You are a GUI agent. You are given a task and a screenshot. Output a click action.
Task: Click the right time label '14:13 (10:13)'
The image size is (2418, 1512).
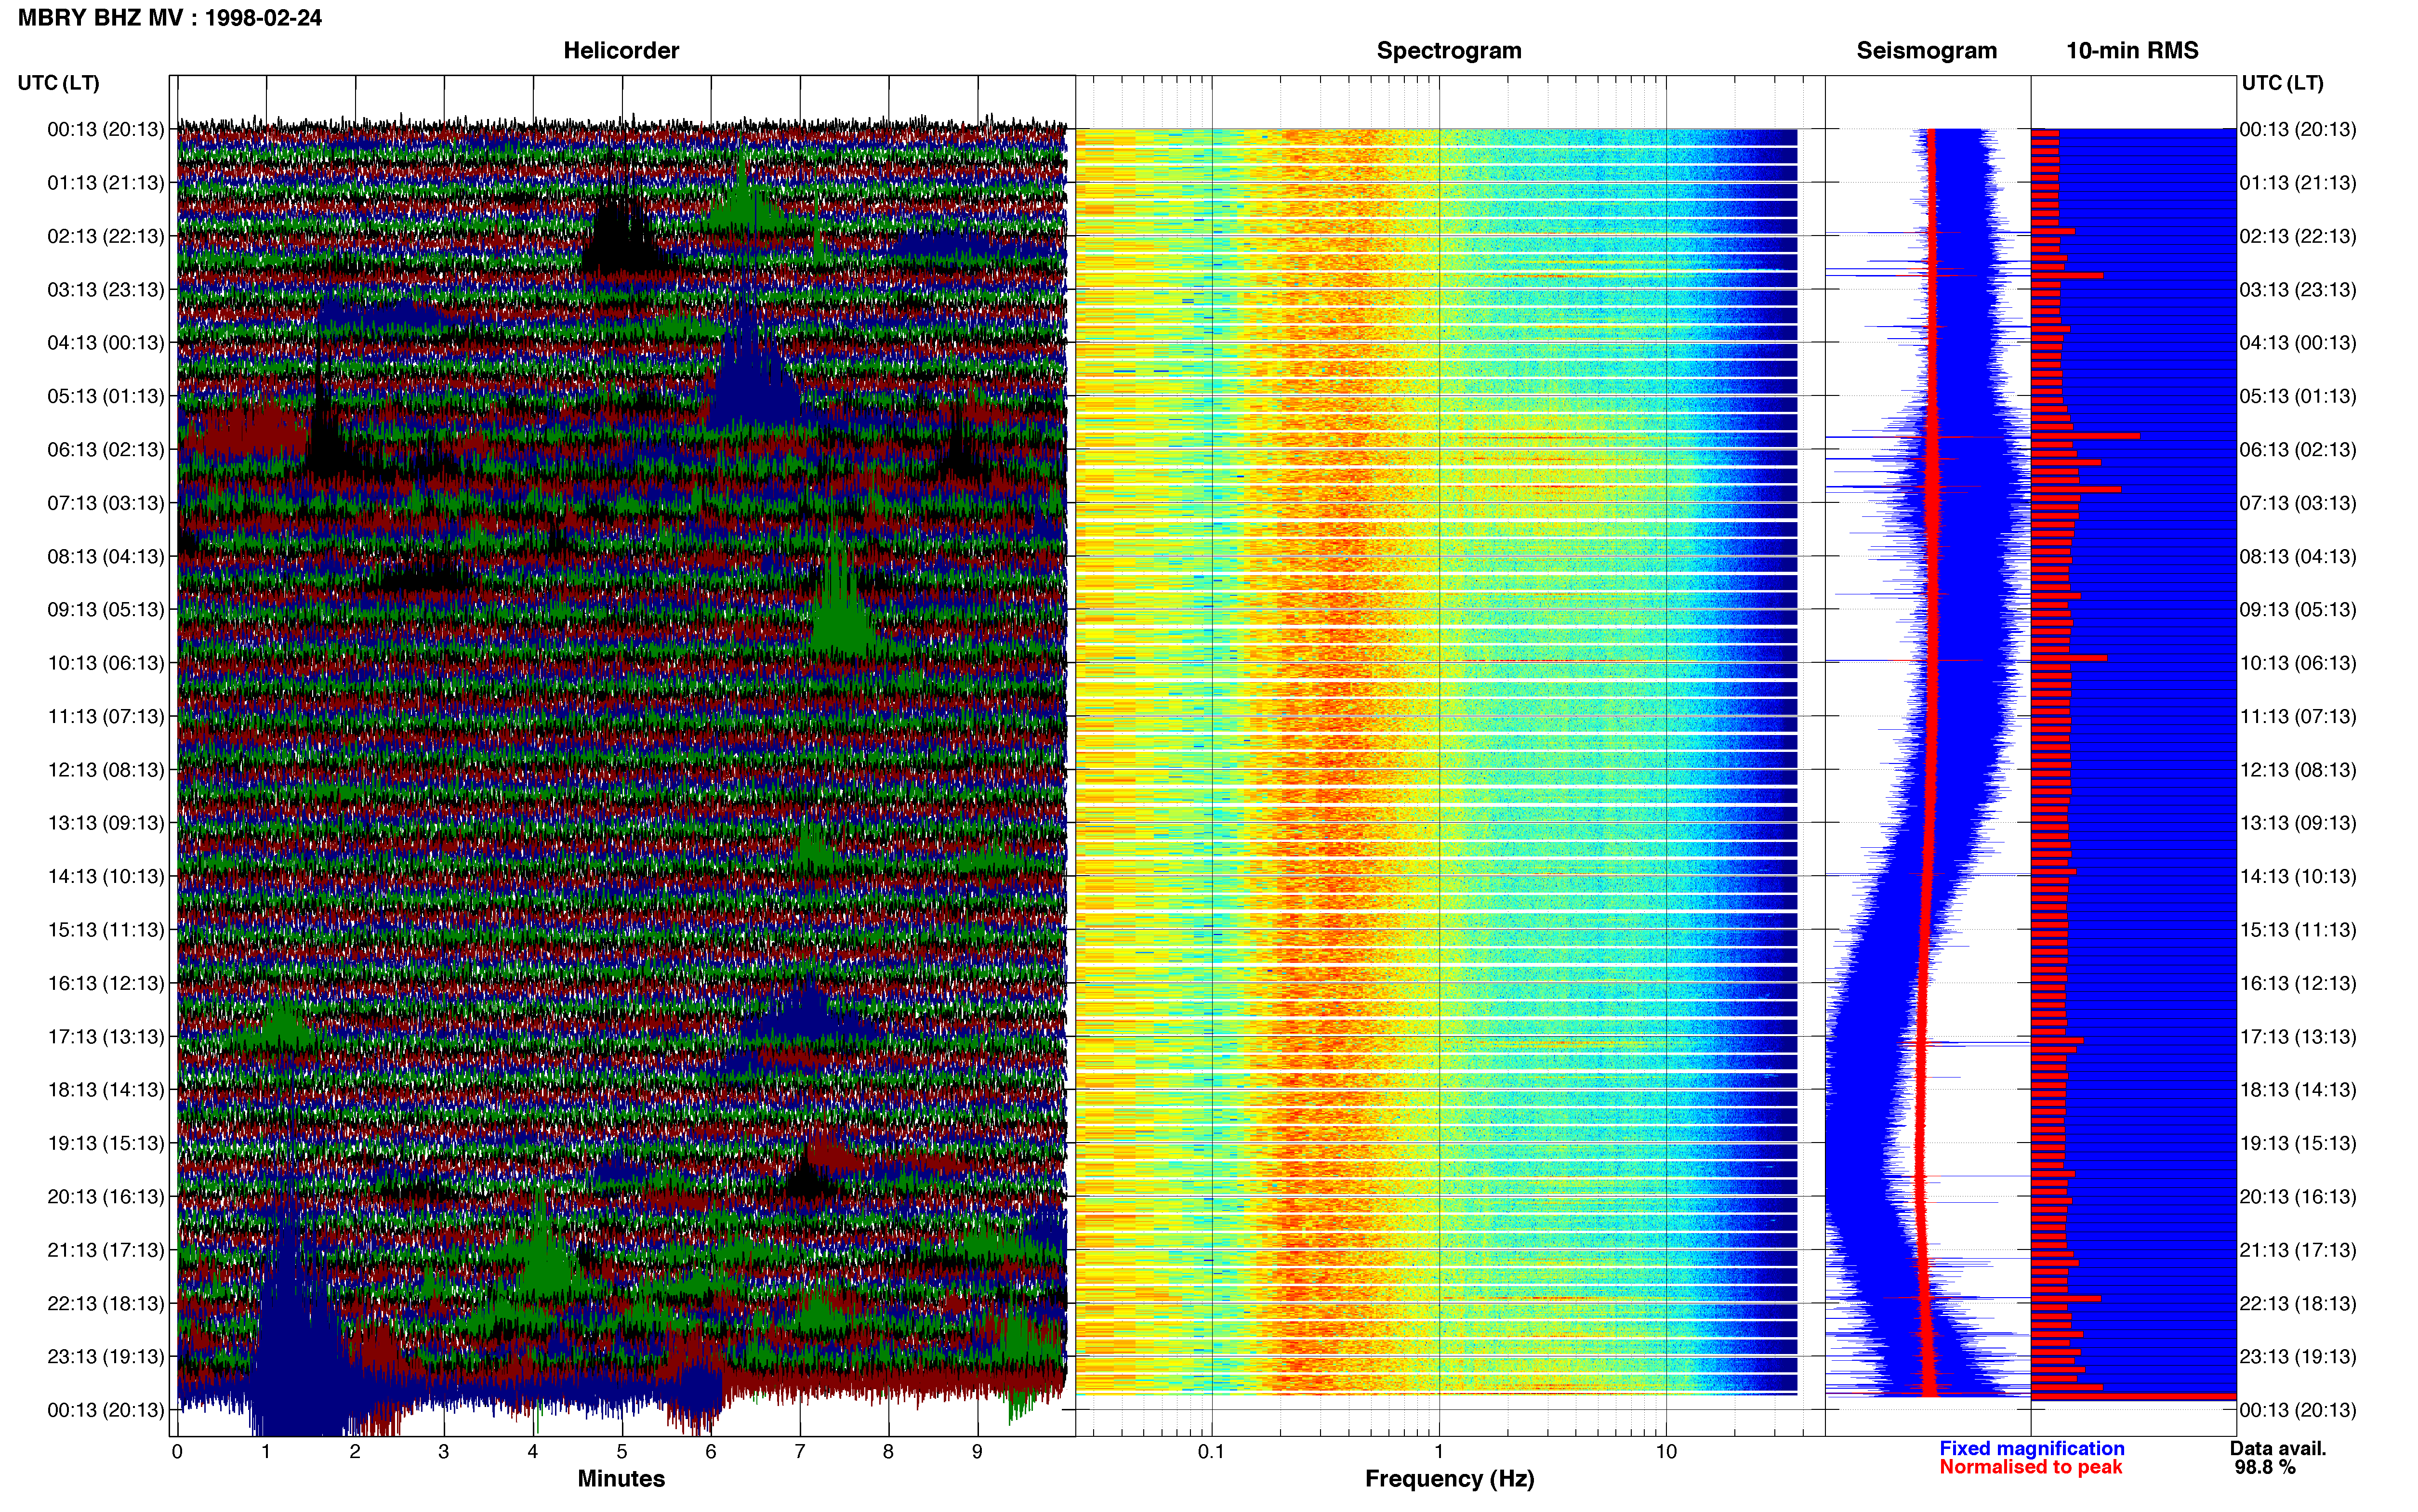pyautogui.click(x=2298, y=877)
